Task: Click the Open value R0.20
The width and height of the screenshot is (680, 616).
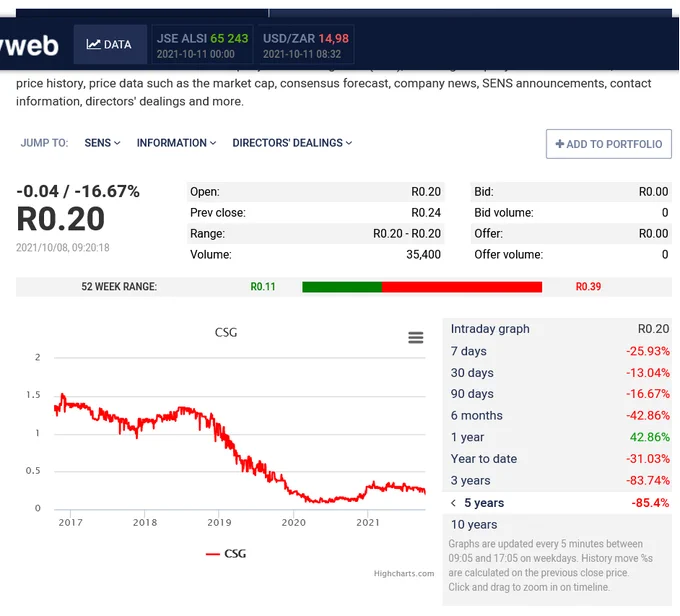Action: [x=426, y=192]
